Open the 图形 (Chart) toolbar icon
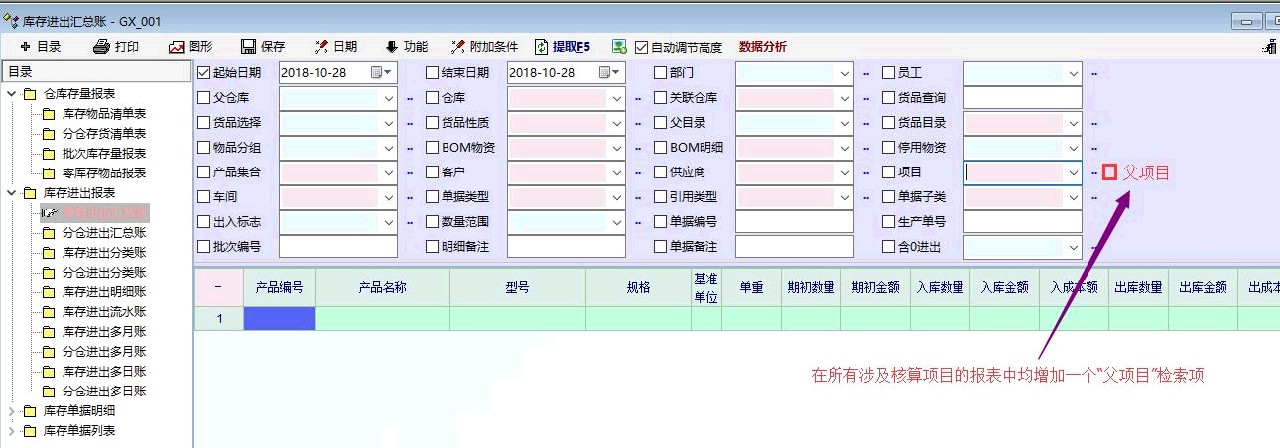This screenshot has width=1280, height=448. pos(177,47)
